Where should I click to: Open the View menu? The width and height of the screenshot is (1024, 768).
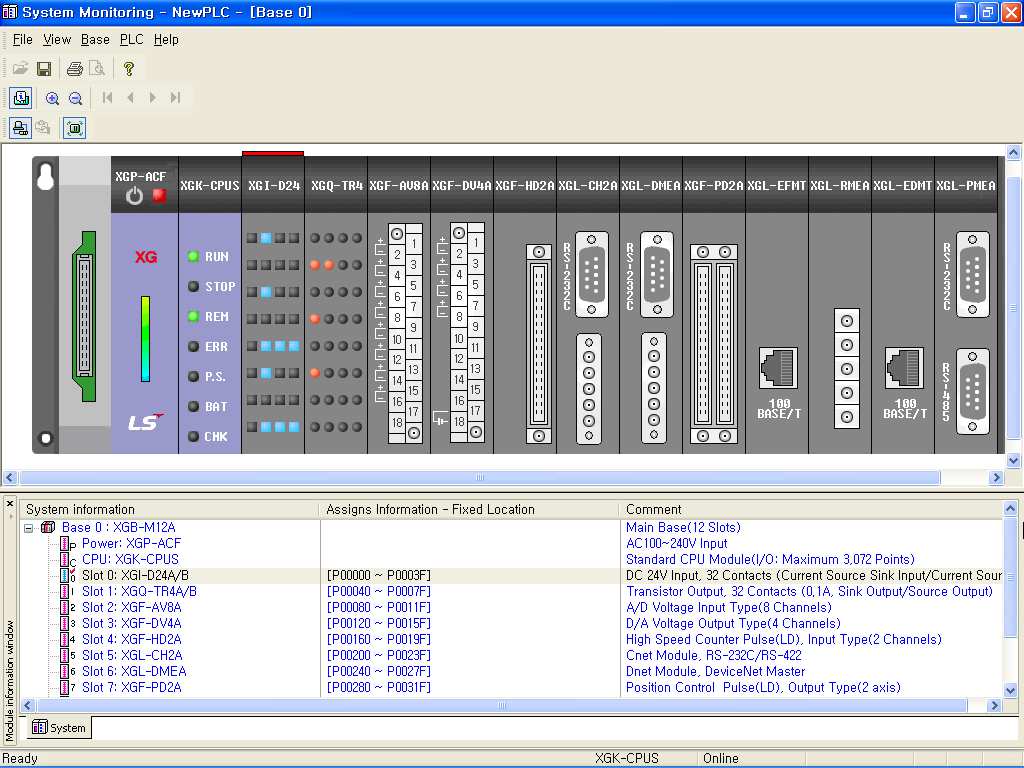point(57,39)
